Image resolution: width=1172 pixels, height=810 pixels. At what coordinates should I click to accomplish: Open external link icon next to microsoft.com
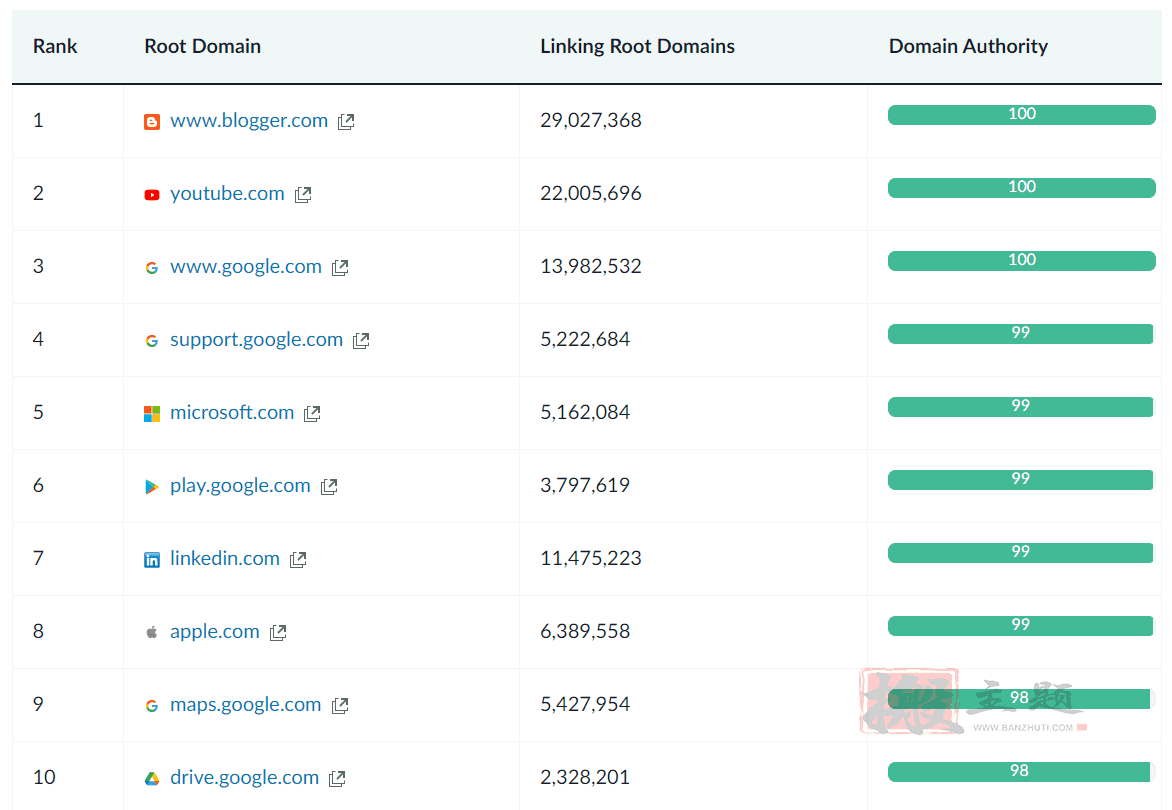point(312,414)
